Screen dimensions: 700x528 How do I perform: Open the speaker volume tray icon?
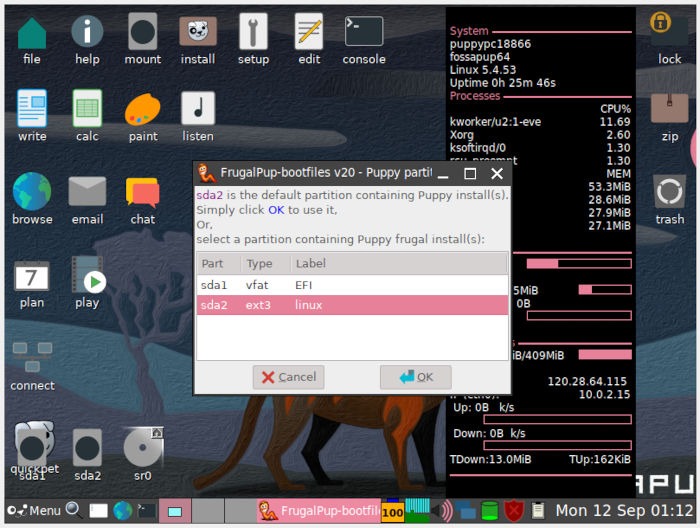(442, 511)
